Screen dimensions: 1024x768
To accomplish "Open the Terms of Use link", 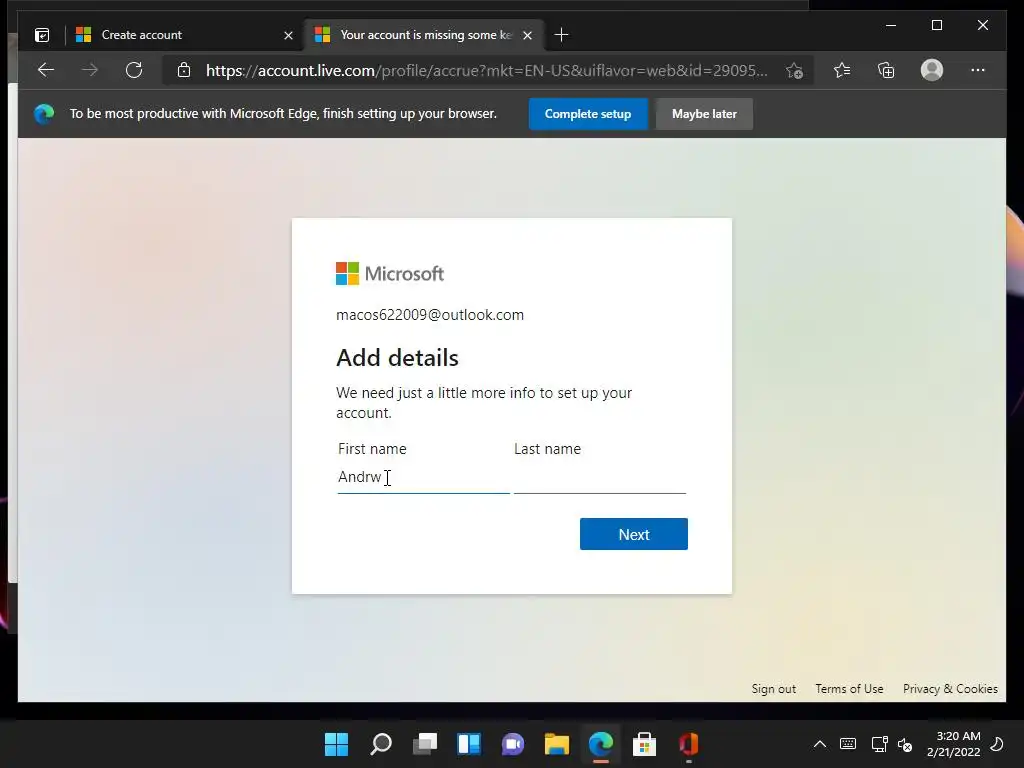I will coord(849,689).
